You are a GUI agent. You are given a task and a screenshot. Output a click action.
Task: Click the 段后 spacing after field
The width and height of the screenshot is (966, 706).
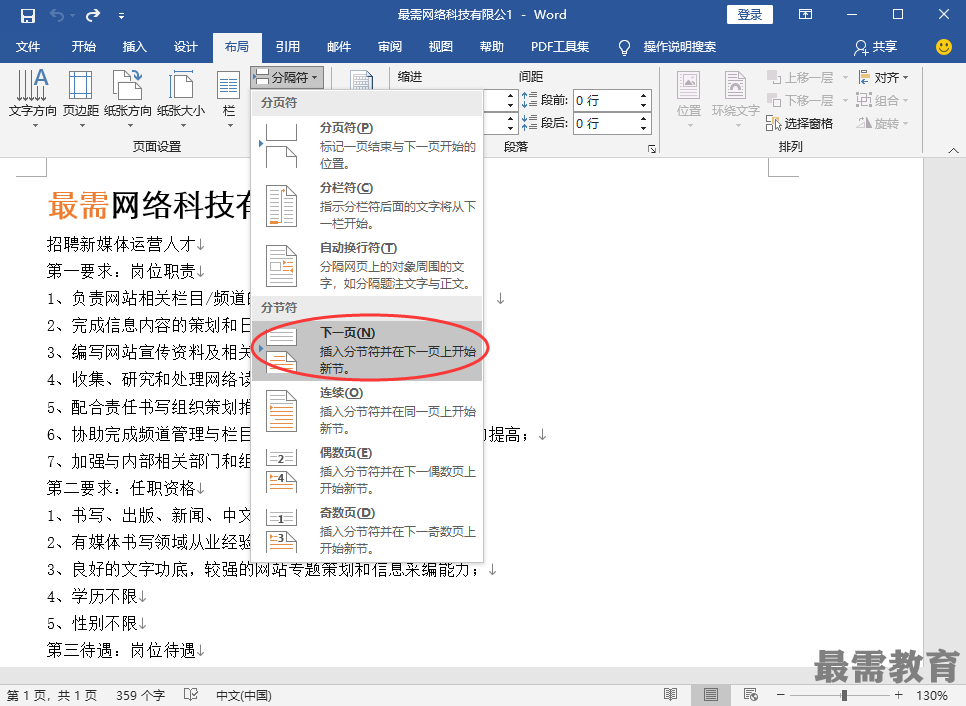(605, 124)
